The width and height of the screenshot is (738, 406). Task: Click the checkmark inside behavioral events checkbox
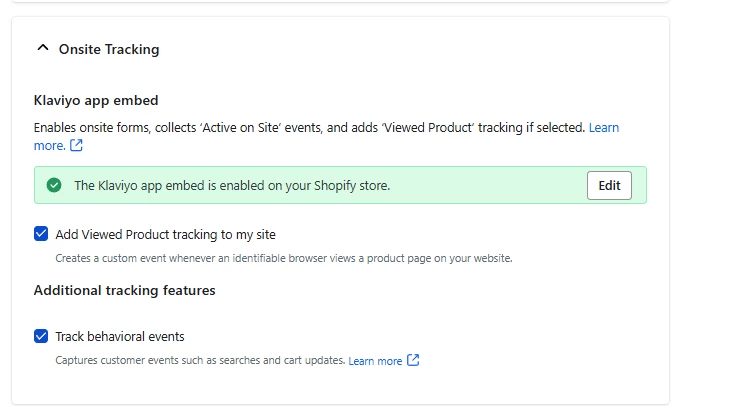pyautogui.click(x=41, y=336)
